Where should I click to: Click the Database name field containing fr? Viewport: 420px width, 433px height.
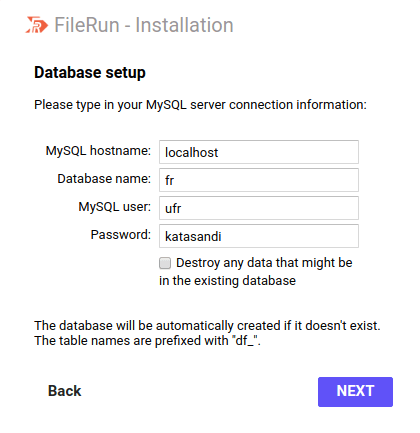(x=259, y=180)
